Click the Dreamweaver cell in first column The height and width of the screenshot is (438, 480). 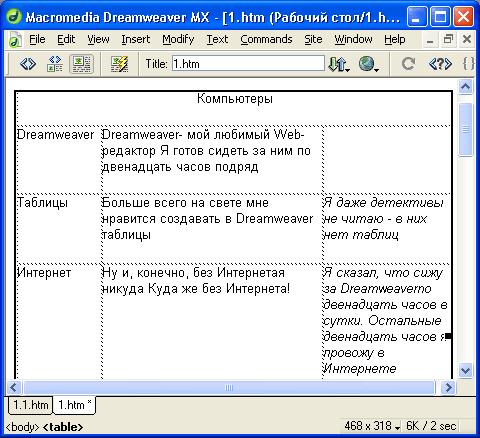[x=55, y=135]
